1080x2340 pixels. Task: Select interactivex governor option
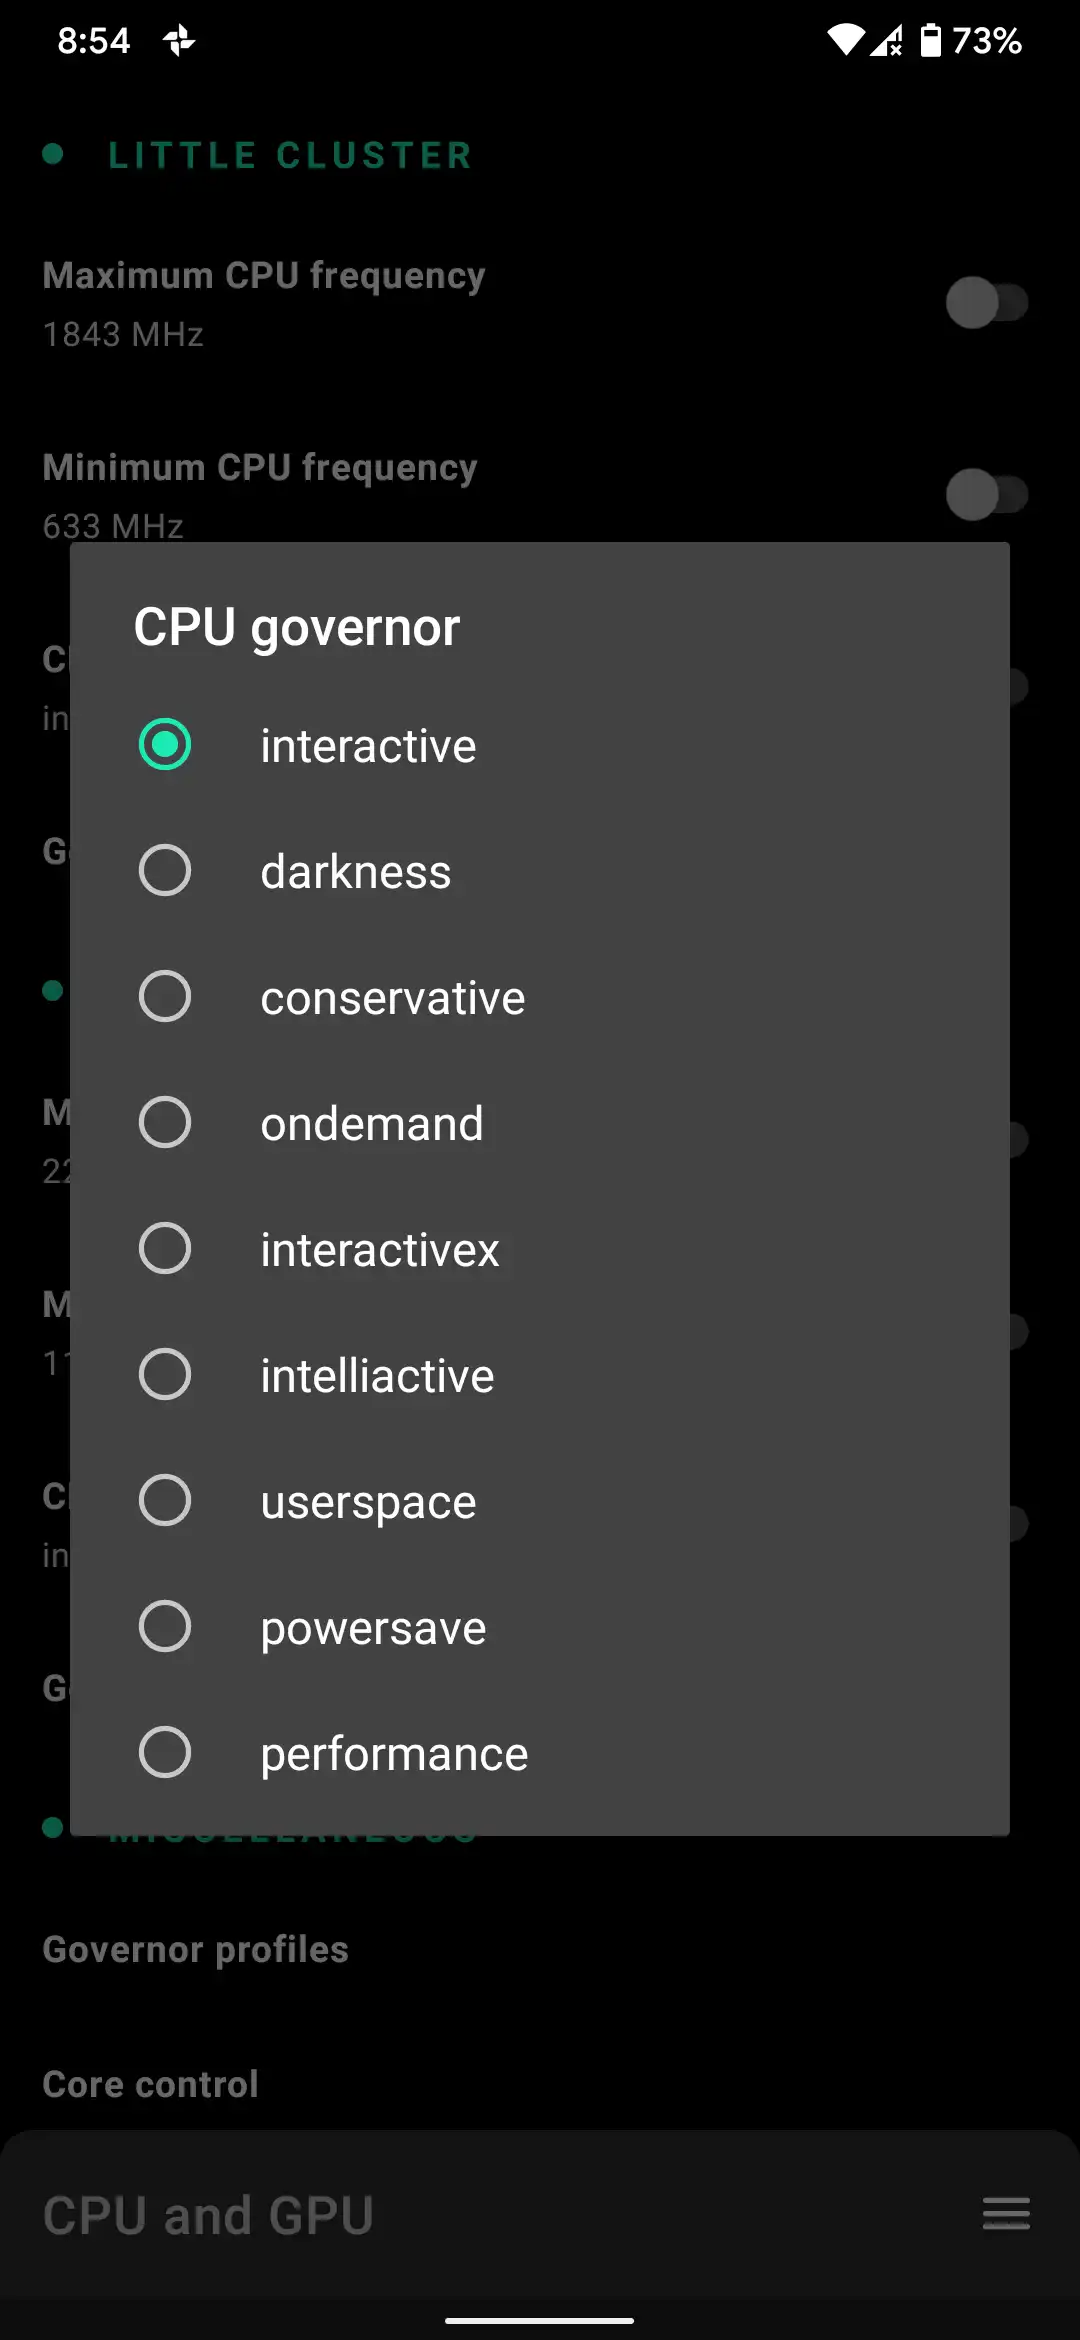[x=165, y=1249]
